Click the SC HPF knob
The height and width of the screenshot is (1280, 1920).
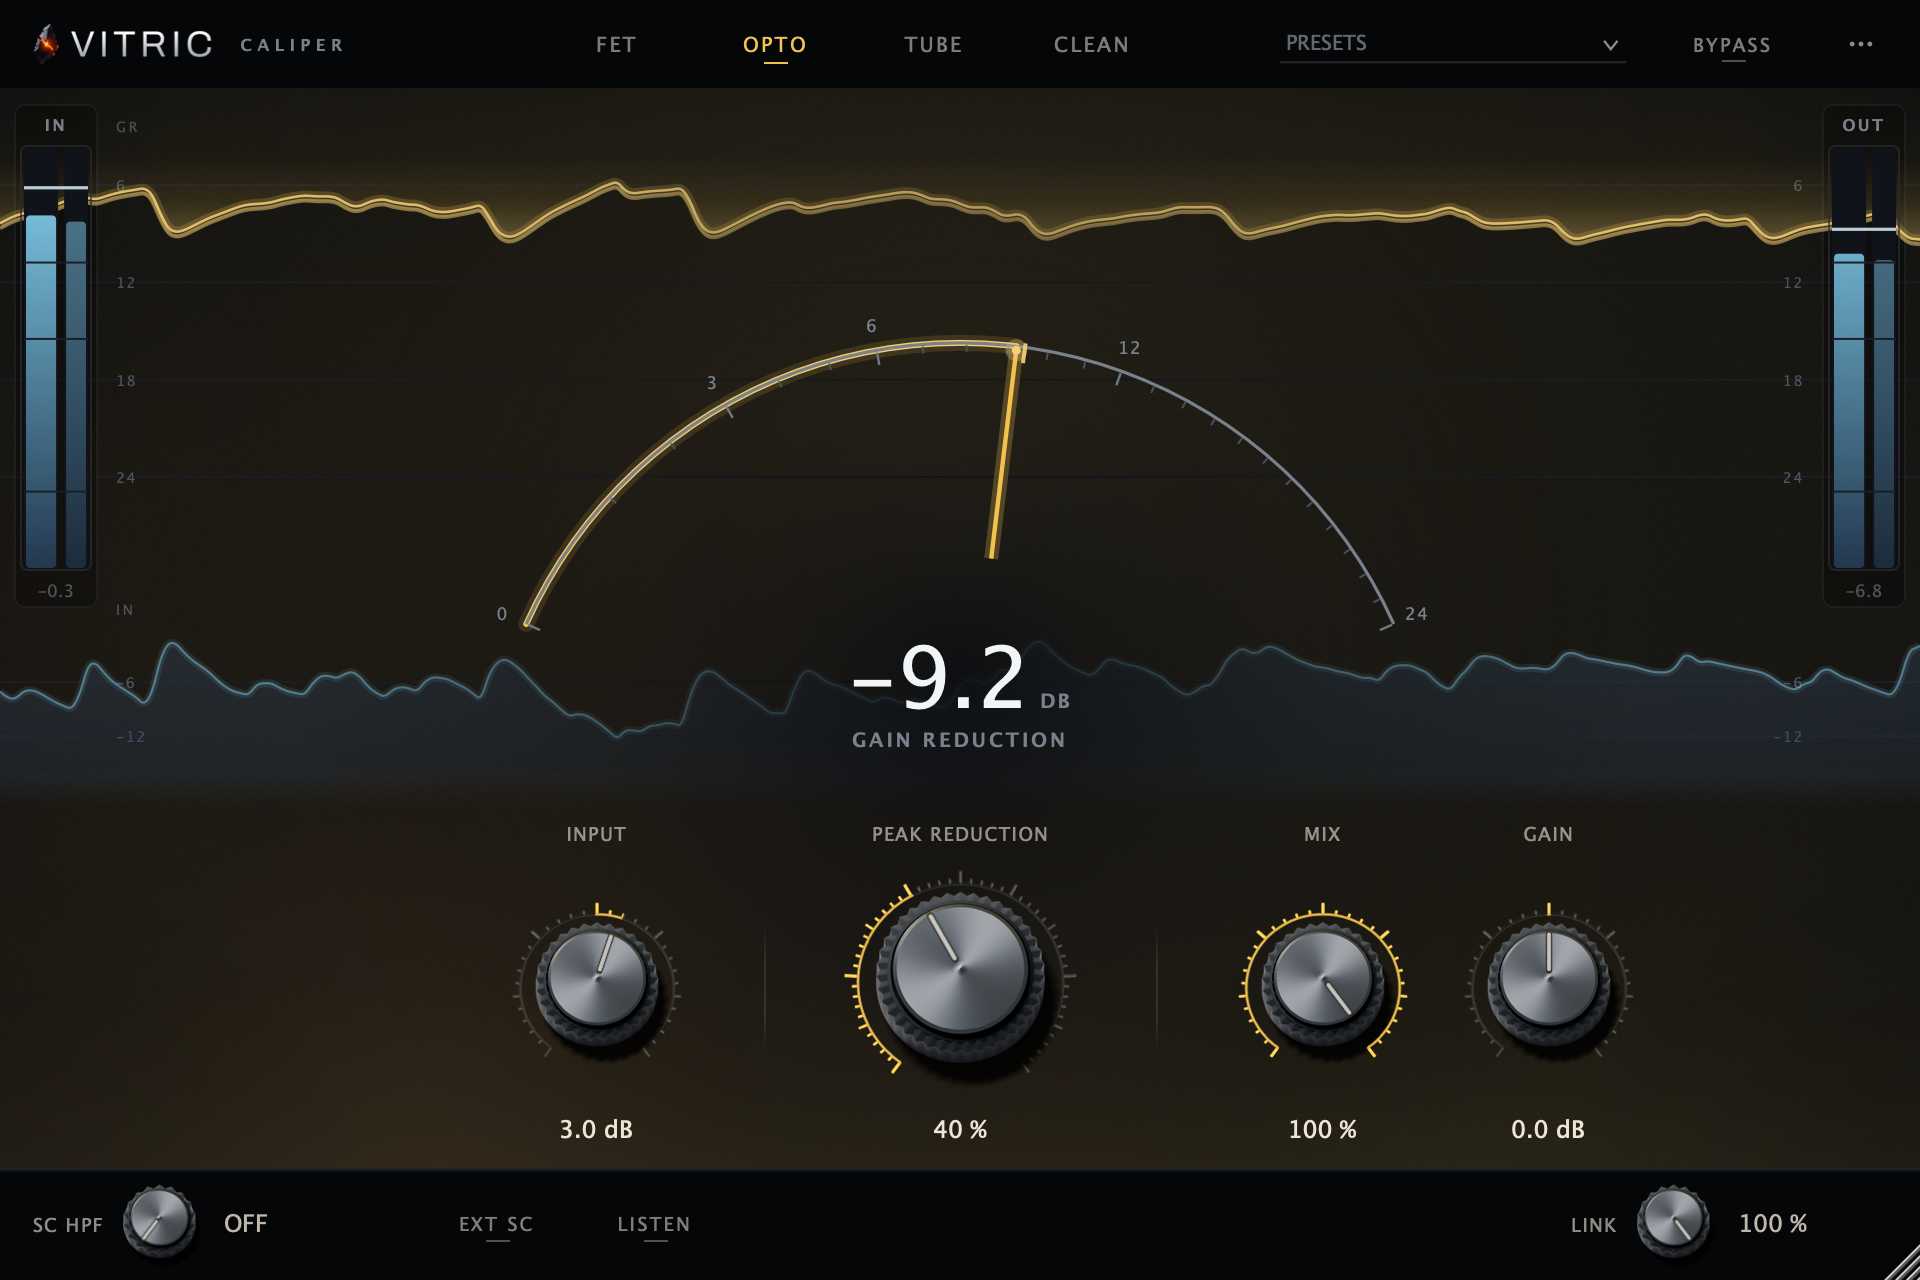(x=159, y=1221)
